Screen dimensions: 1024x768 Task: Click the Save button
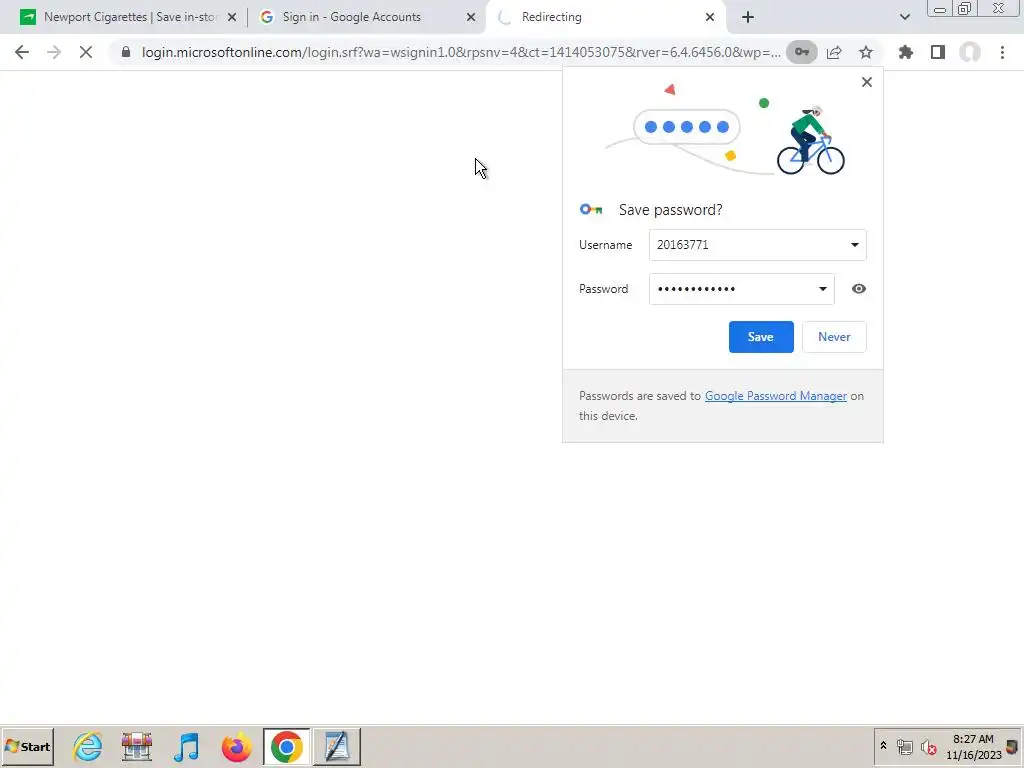[x=761, y=337]
